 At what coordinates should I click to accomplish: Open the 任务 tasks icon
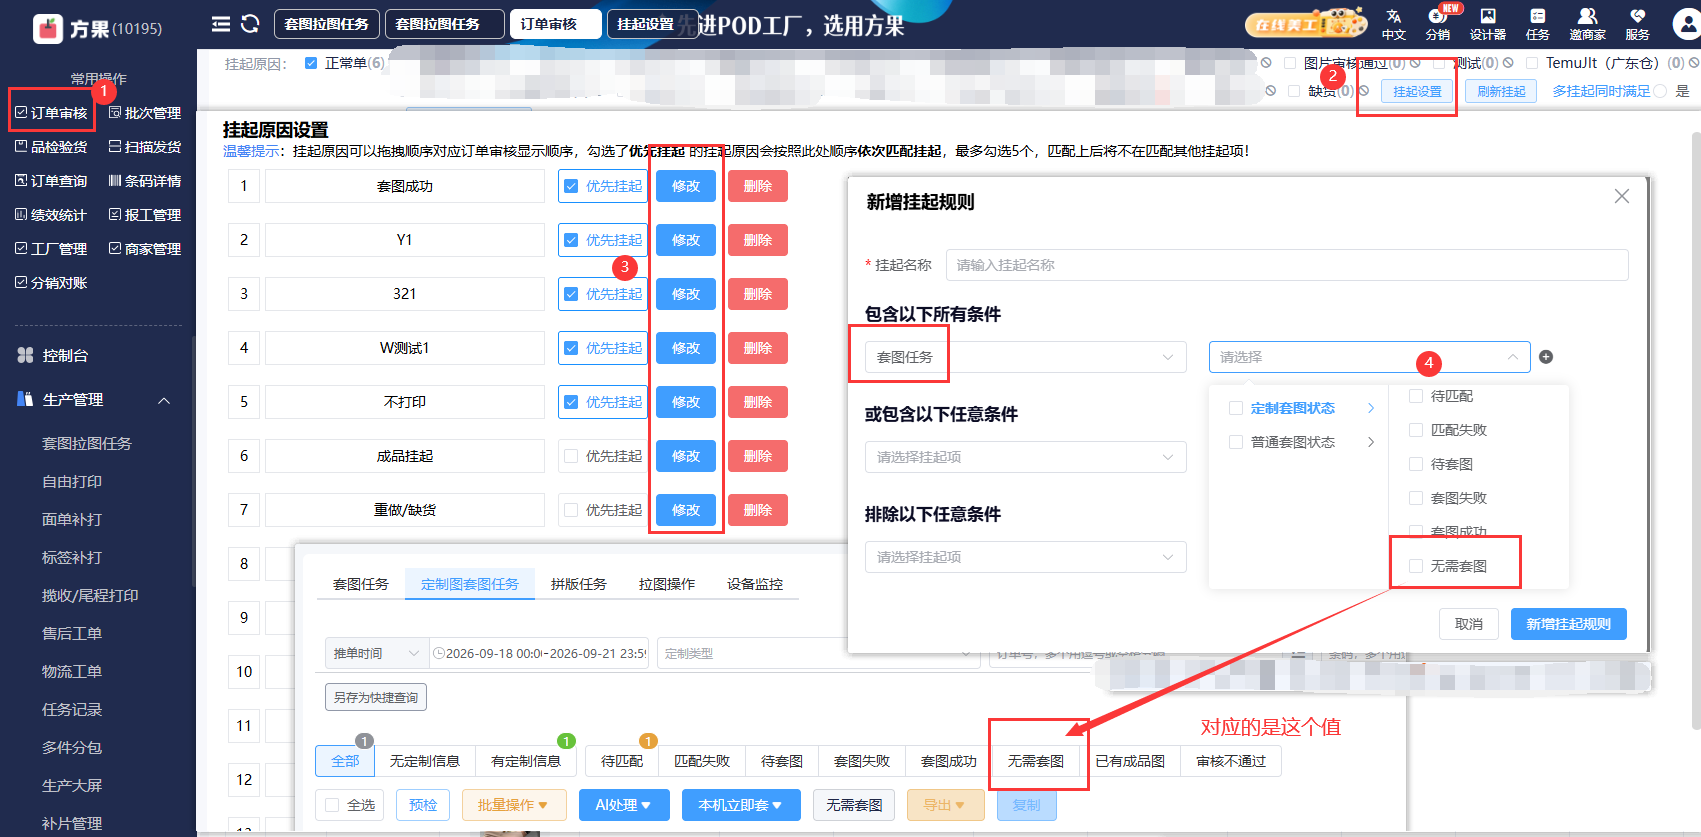tap(1538, 24)
